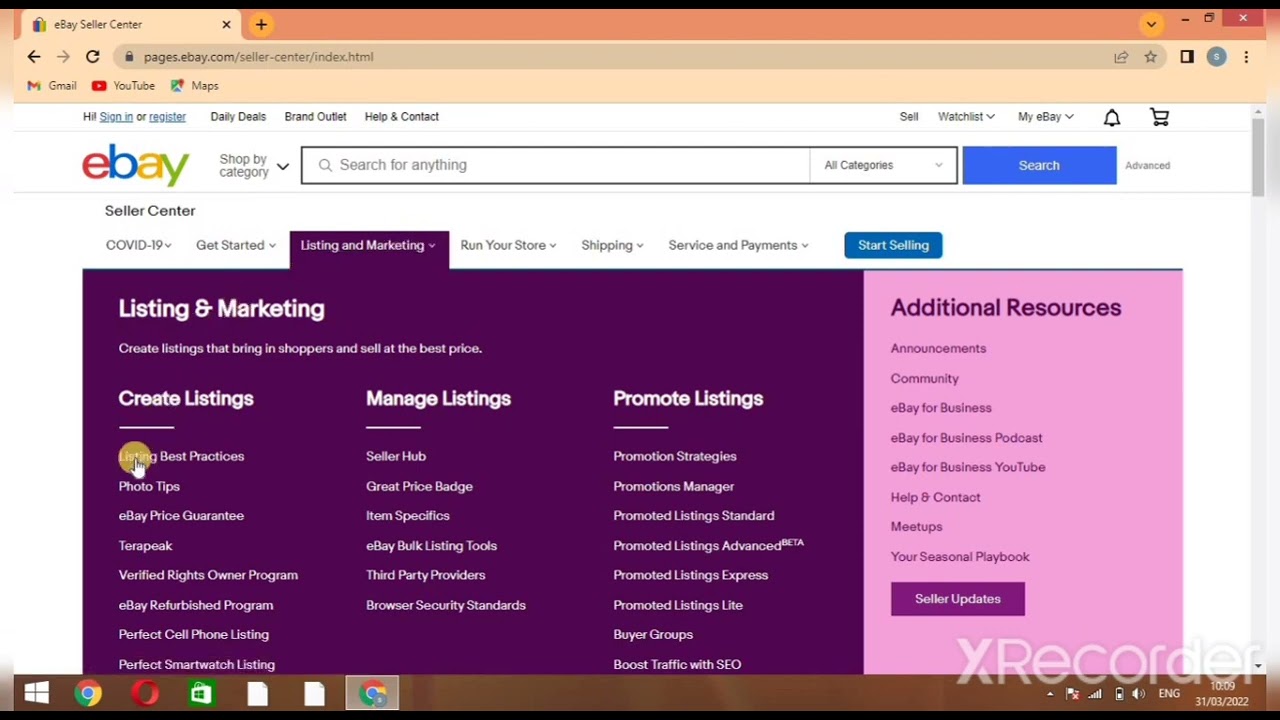1280x720 pixels.
Task: Open the Get Started menu
Action: click(x=236, y=245)
